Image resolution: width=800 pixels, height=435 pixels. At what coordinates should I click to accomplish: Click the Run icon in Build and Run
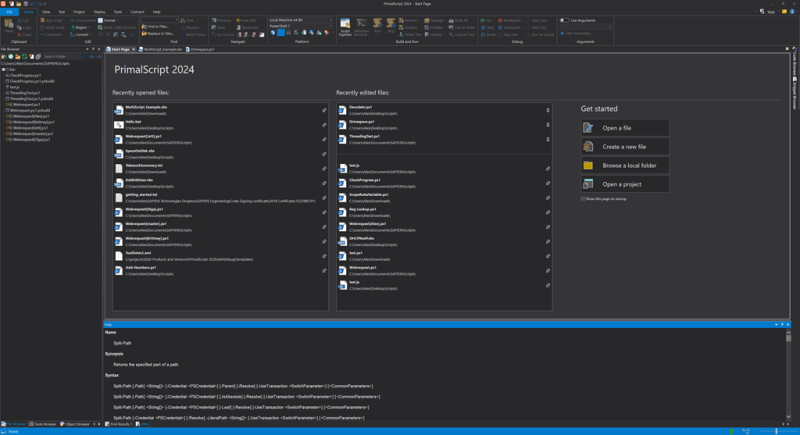click(378, 25)
